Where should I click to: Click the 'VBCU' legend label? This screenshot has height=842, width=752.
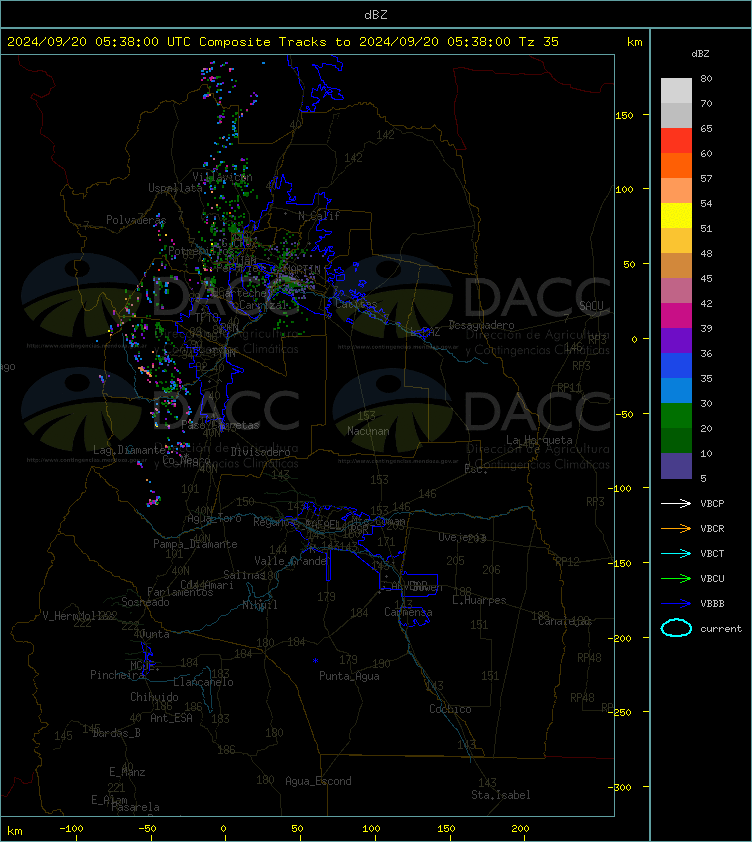tap(712, 579)
